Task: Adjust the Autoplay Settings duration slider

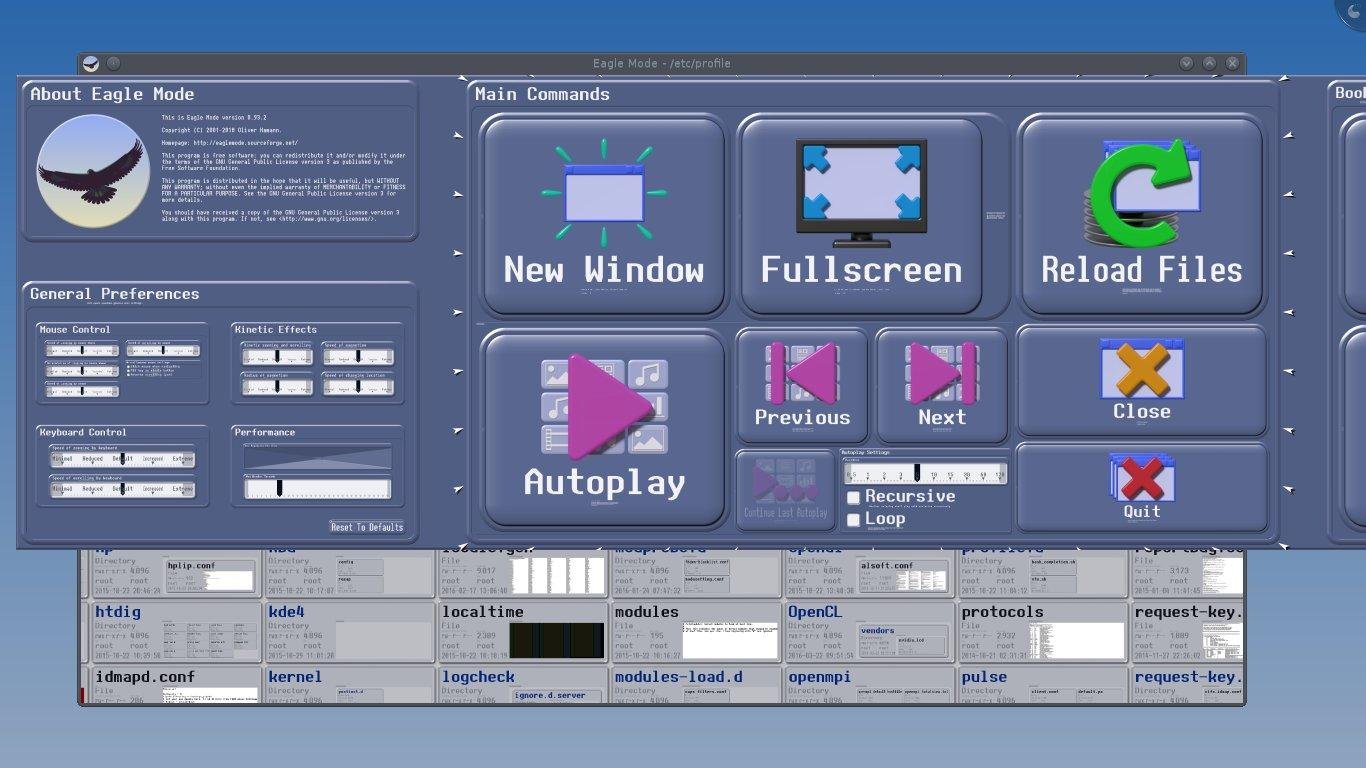Action: point(925,474)
